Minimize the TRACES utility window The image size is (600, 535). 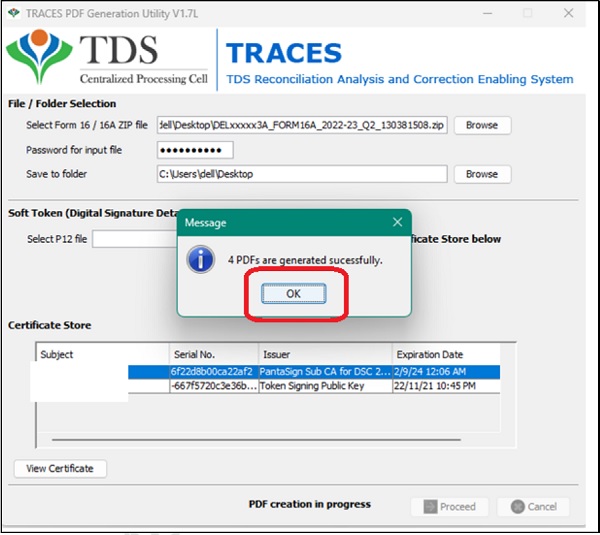488,13
